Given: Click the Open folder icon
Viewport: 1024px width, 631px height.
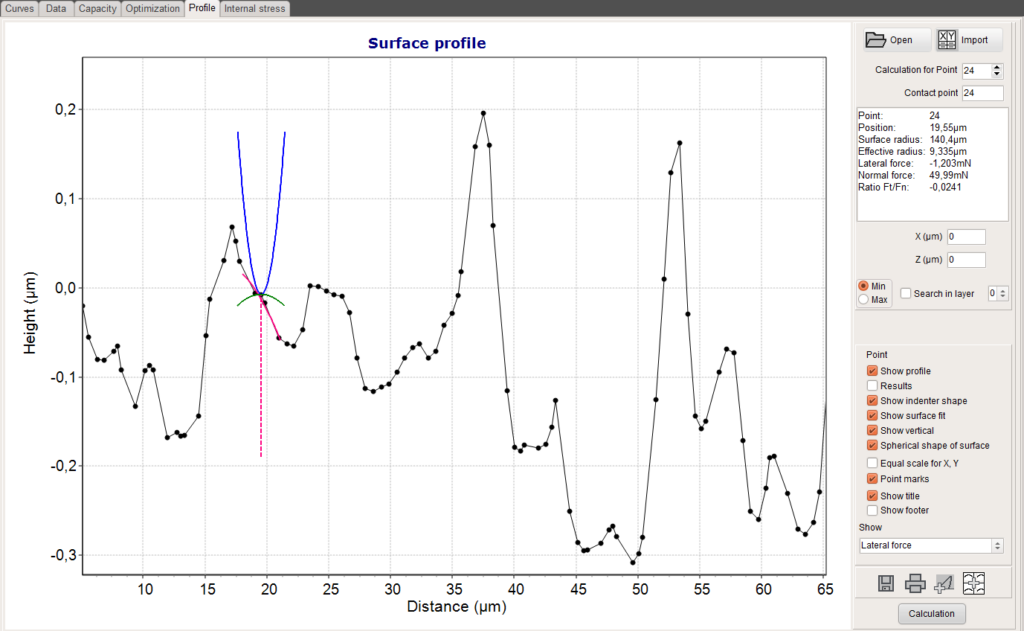Looking at the screenshot, I should tap(877, 40).
